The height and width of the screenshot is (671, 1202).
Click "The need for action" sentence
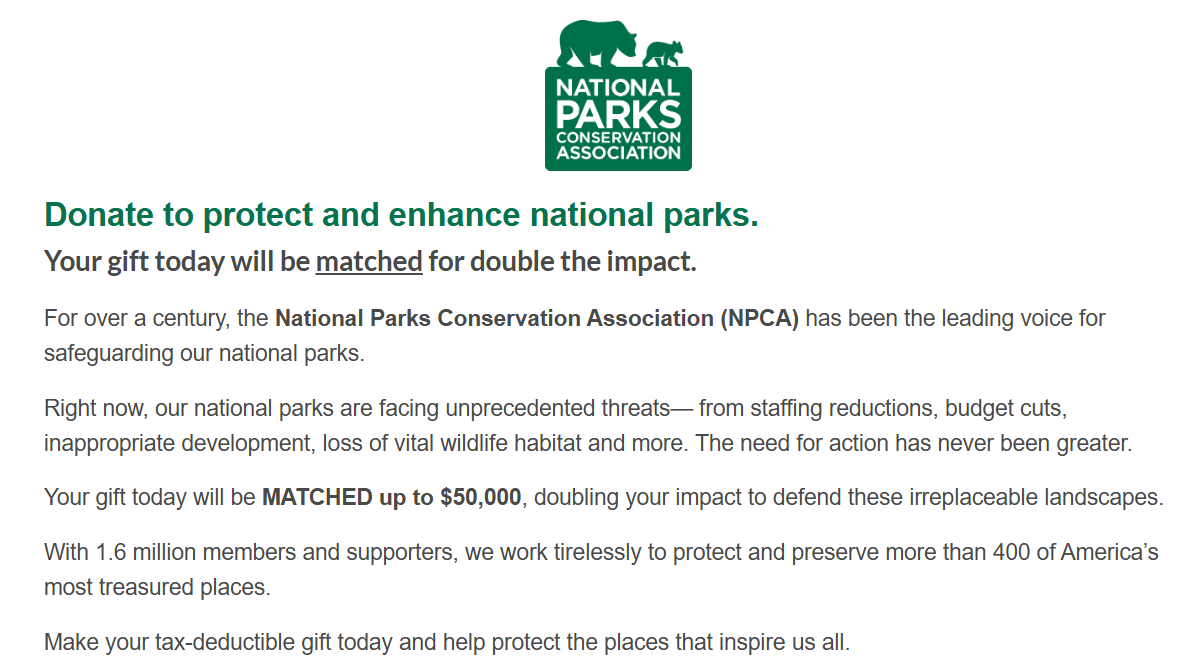pos(913,444)
